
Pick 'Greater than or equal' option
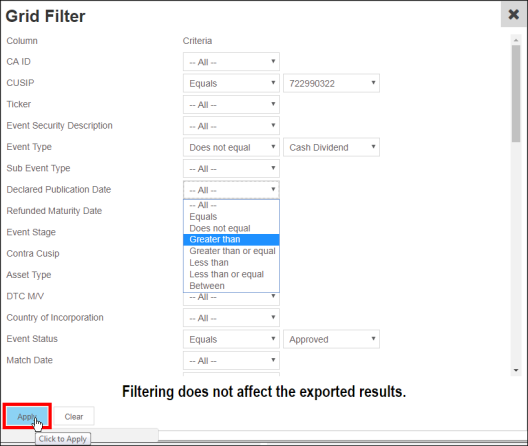coord(231,251)
